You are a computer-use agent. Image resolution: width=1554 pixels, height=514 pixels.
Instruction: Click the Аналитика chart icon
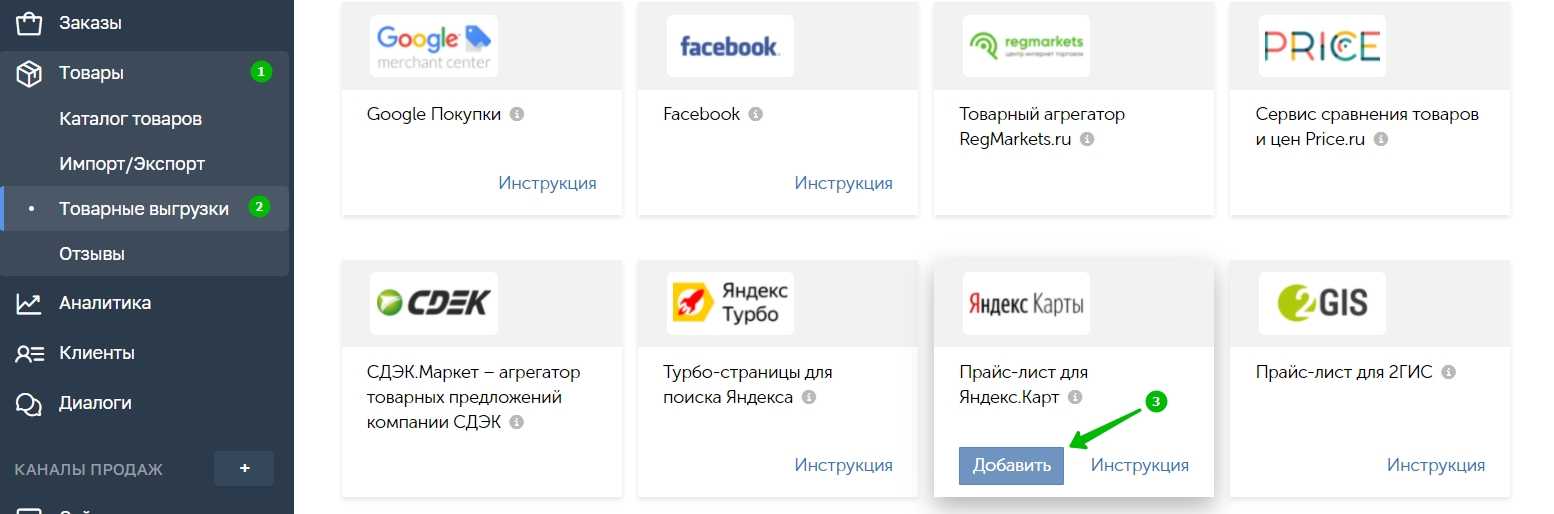(29, 303)
